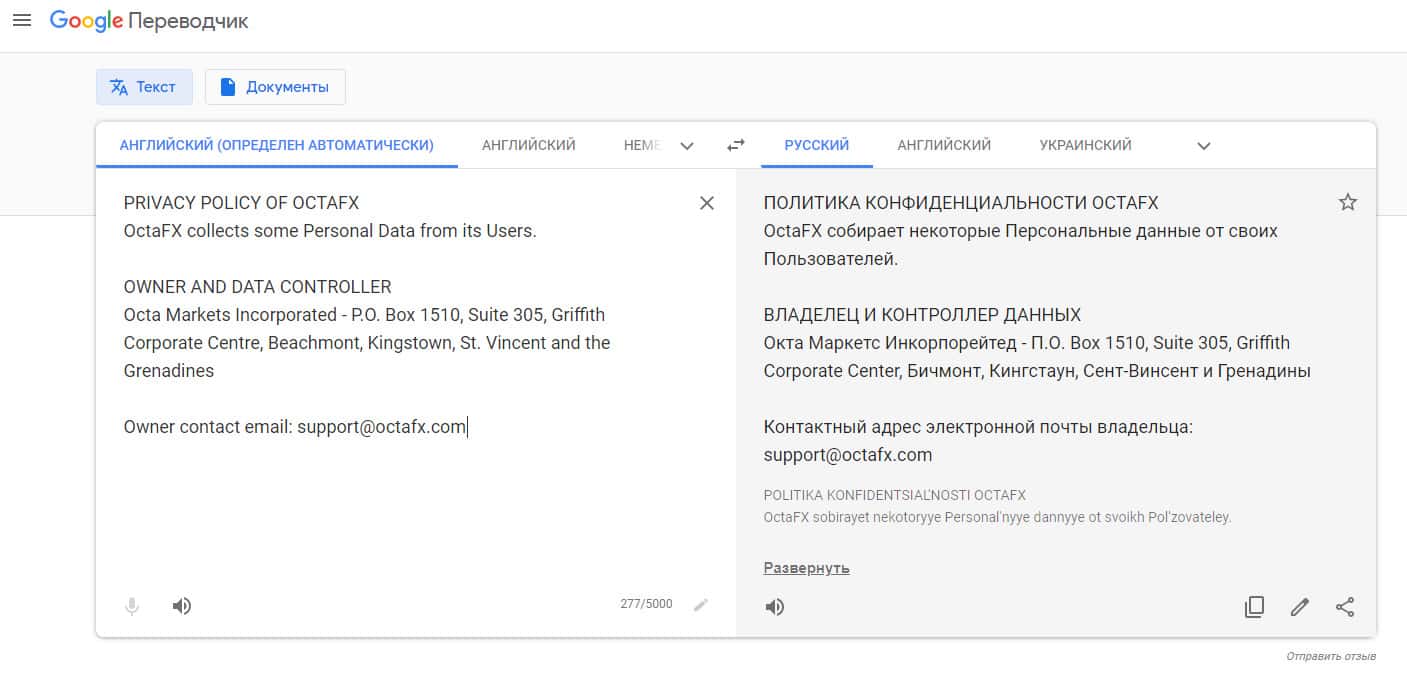This screenshot has height=695, width=1407.
Task: Select Английский source language tab
Action: [x=528, y=145]
